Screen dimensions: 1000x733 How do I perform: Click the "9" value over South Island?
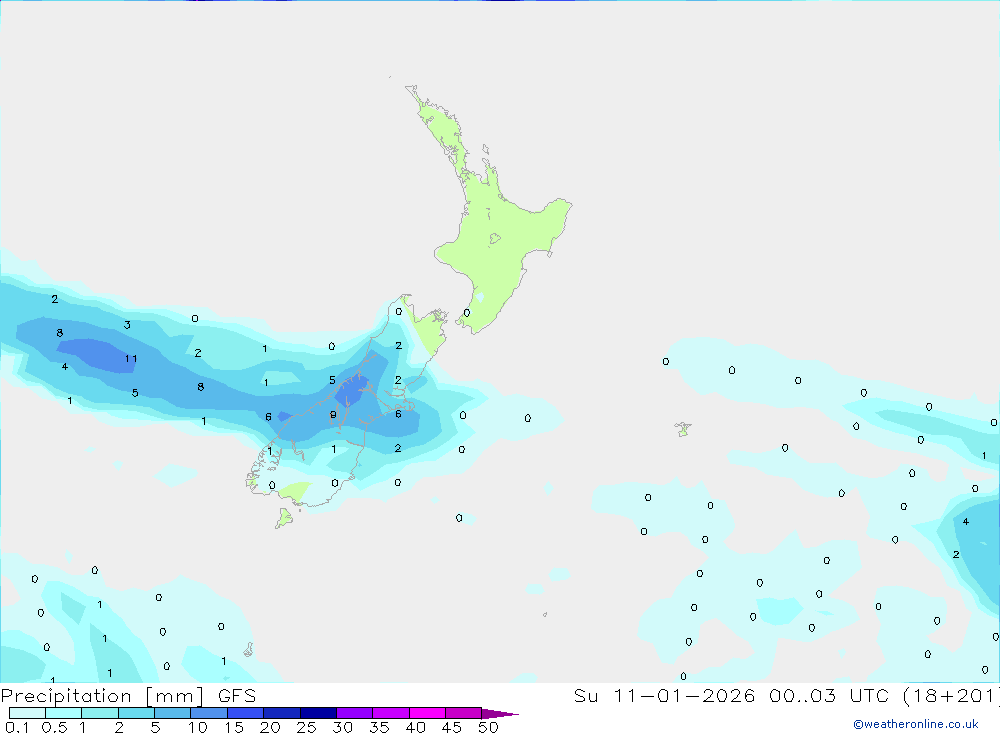pyautogui.click(x=333, y=415)
